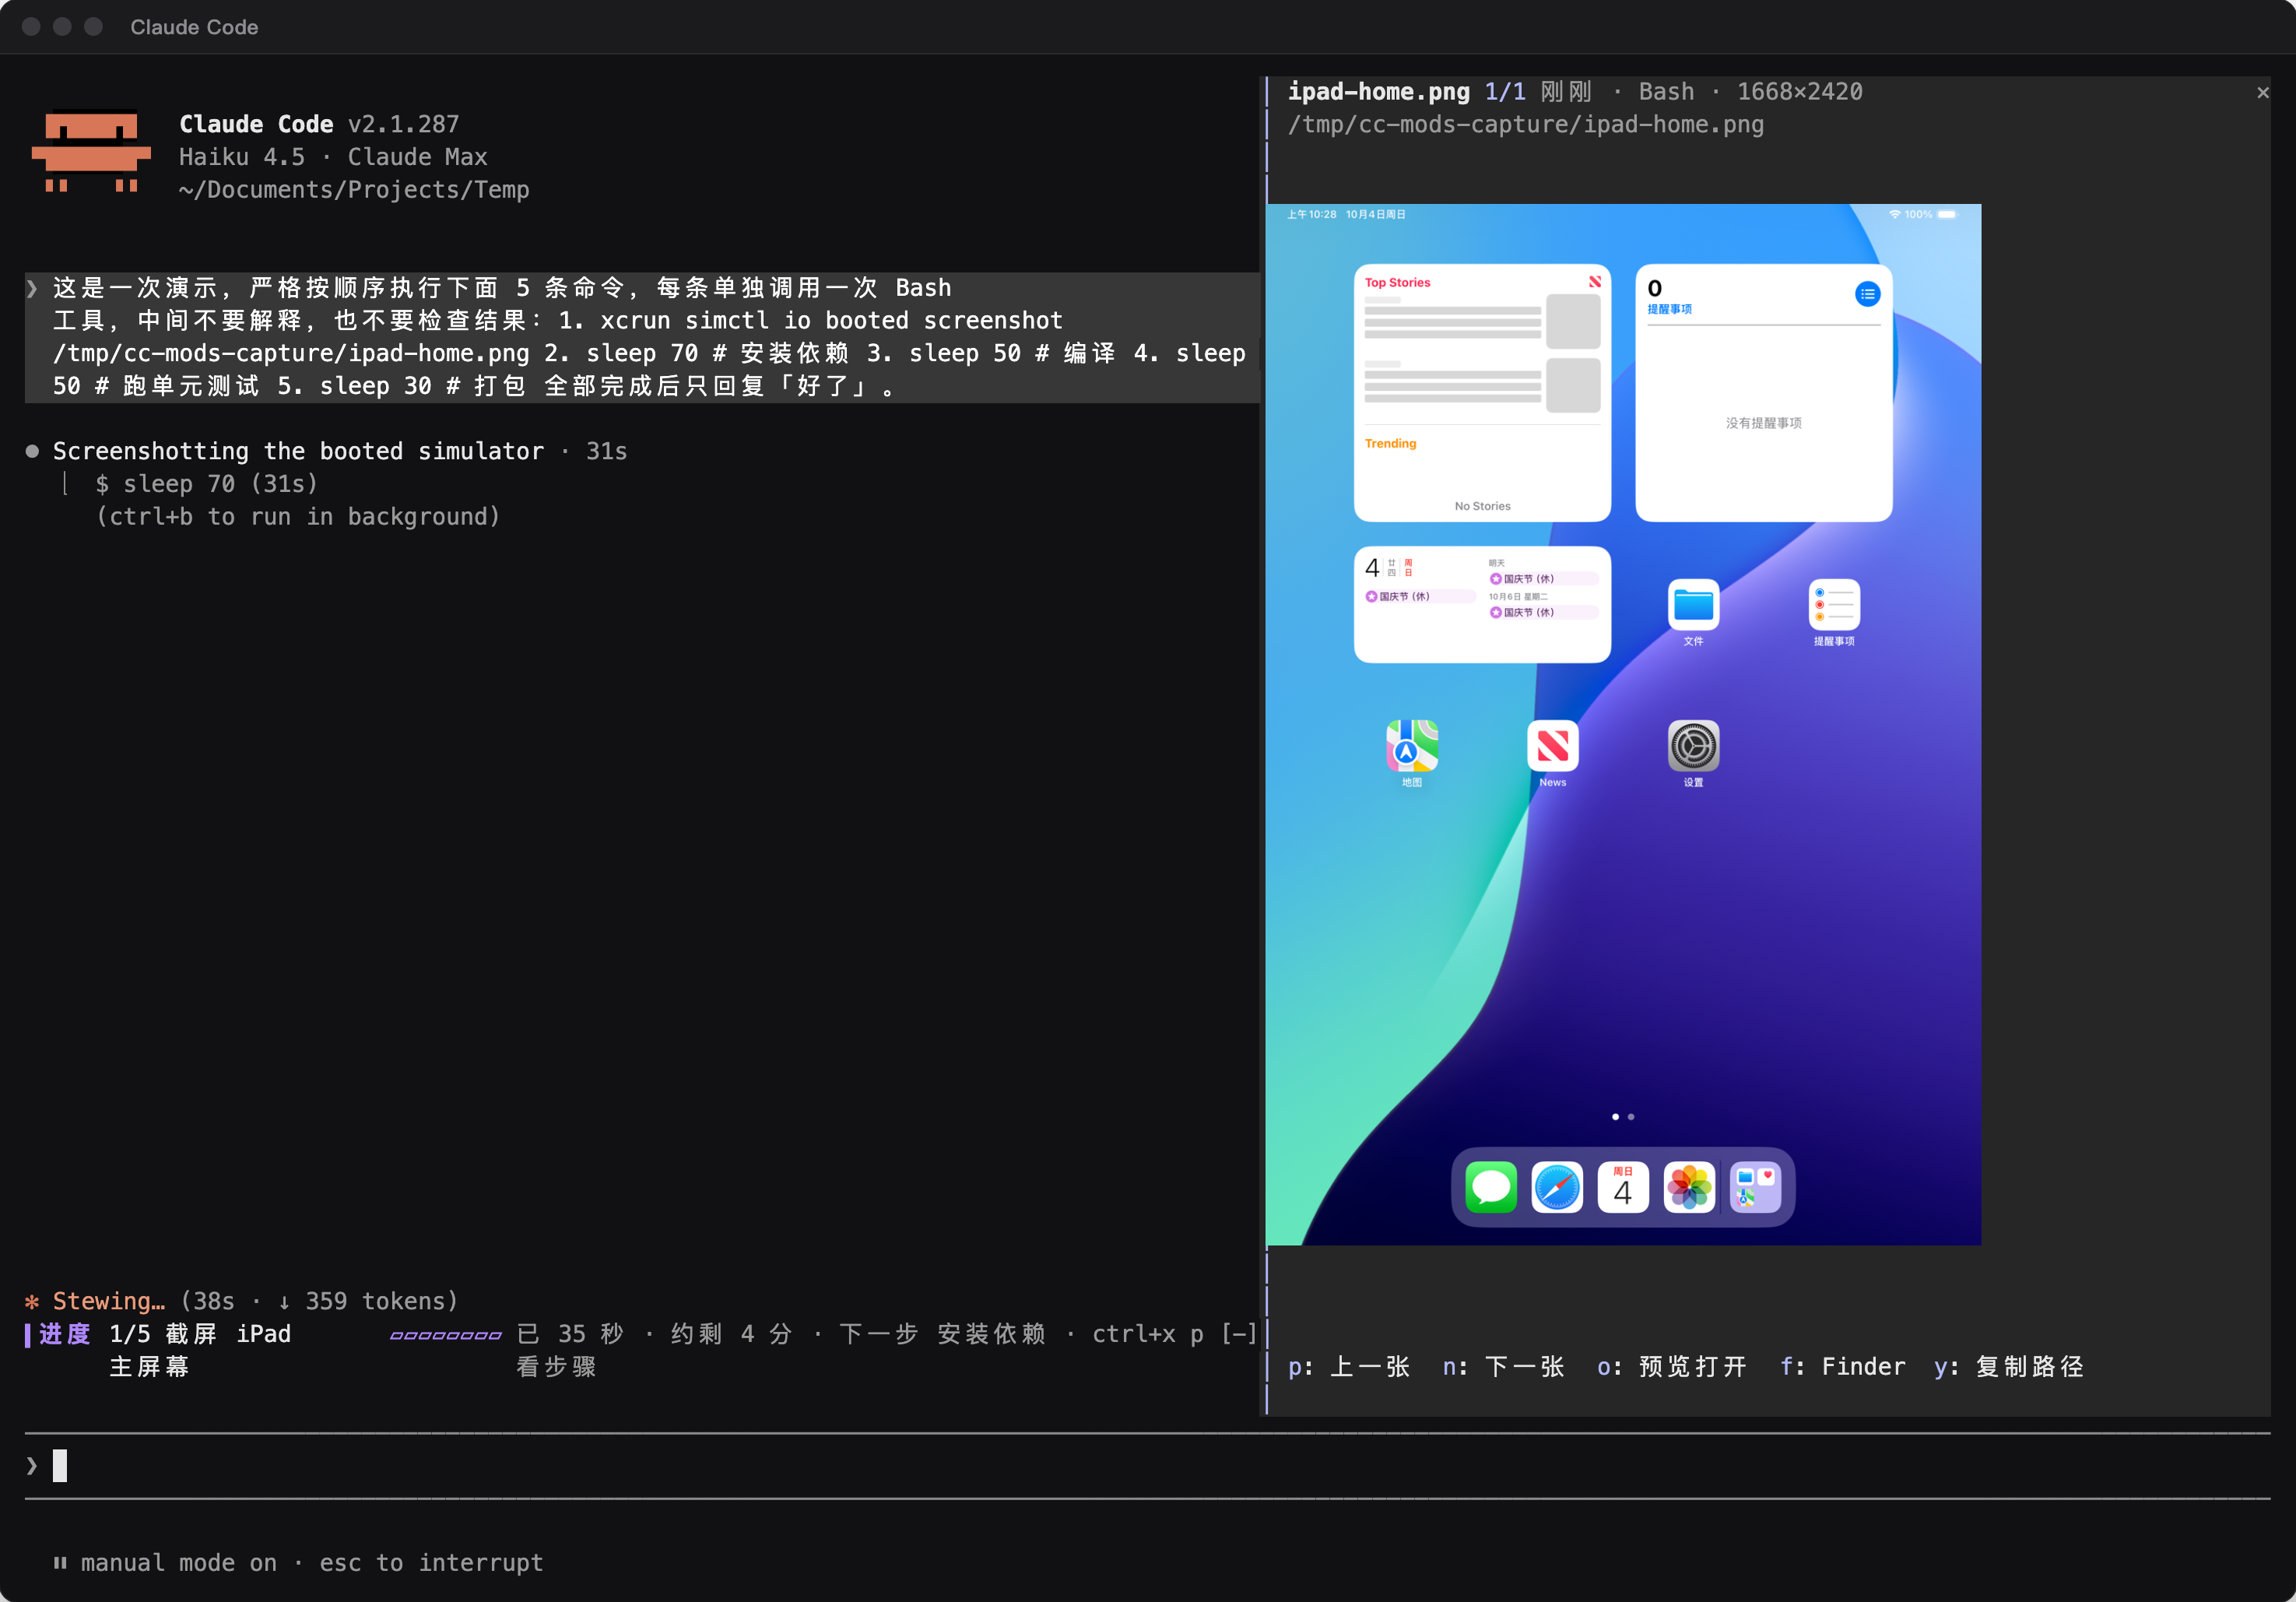Click the progress bar in the 进度 status line
Screen dimensions: 2296x1602
(x=446, y=1335)
